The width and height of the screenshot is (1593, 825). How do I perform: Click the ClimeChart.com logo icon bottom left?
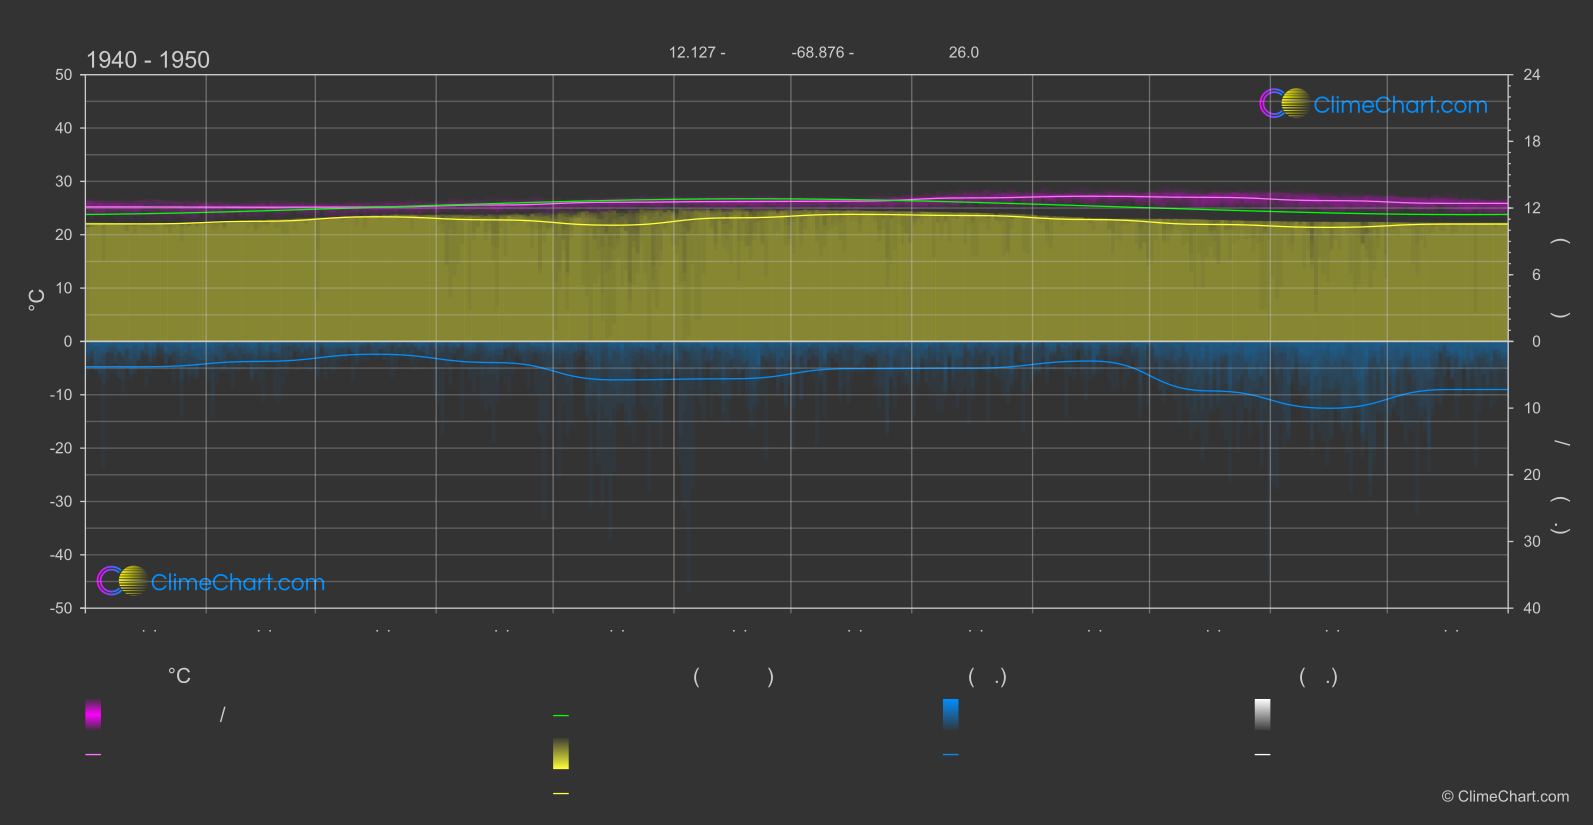[x=122, y=581]
